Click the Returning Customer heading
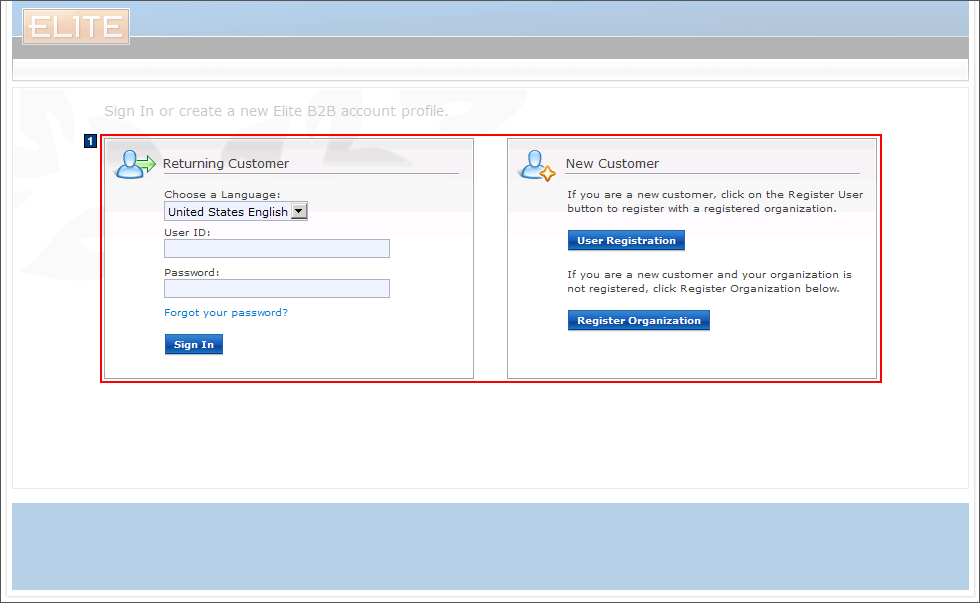 click(x=226, y=164)
